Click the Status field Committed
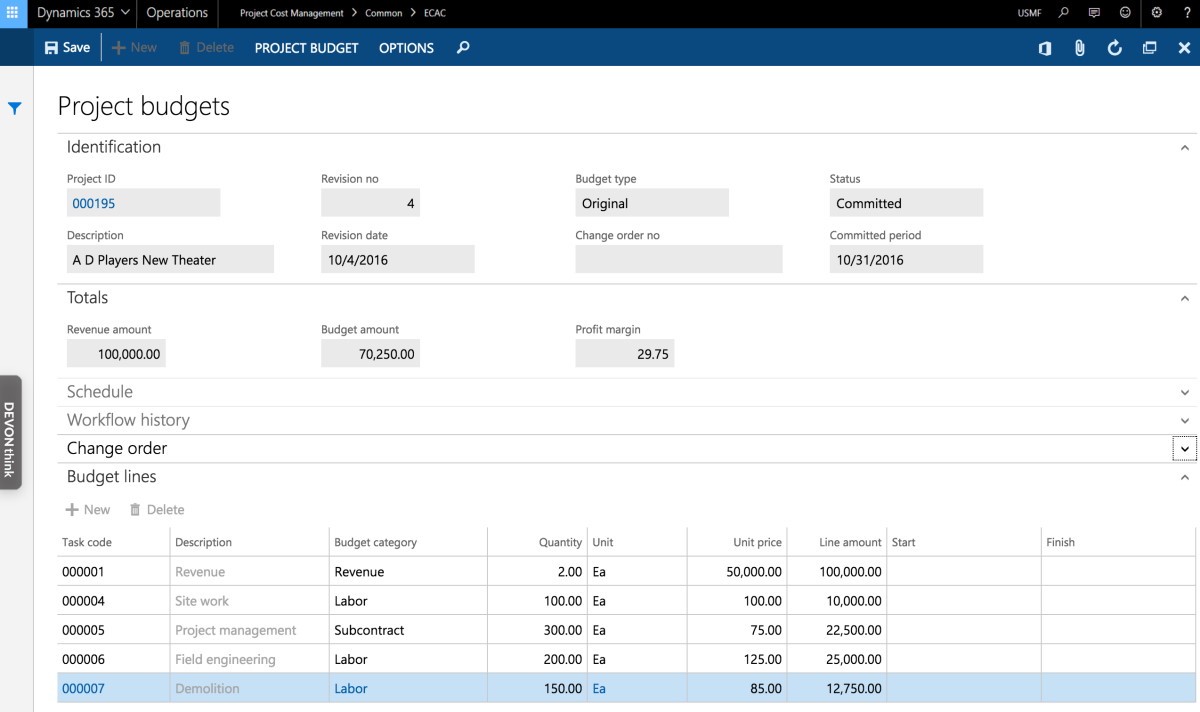1200x712 pixels. pyautogui.click(x=906, y=203)
